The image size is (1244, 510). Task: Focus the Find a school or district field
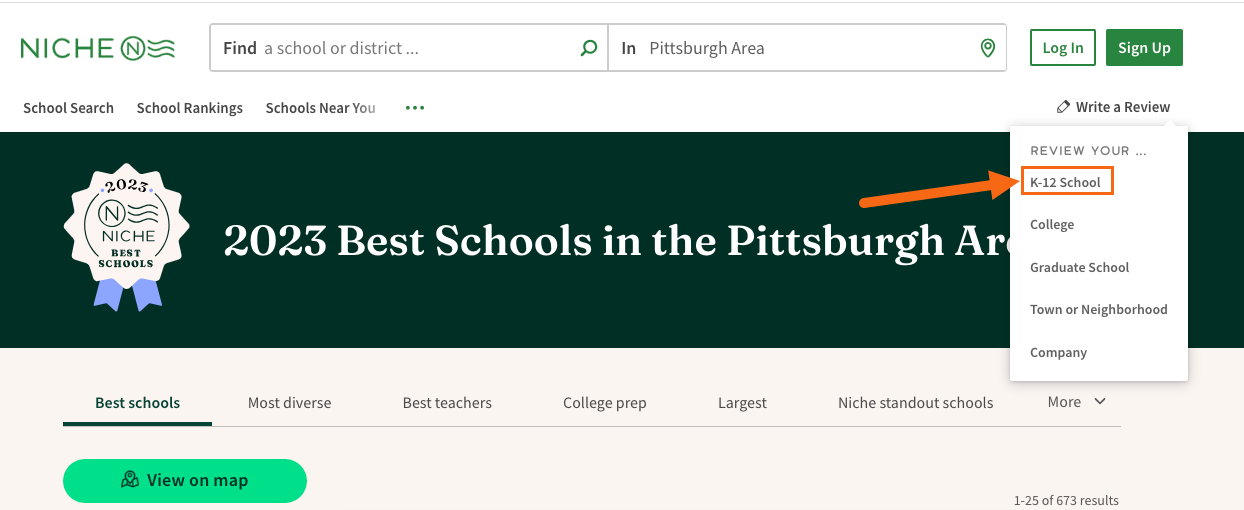point(408,48)
